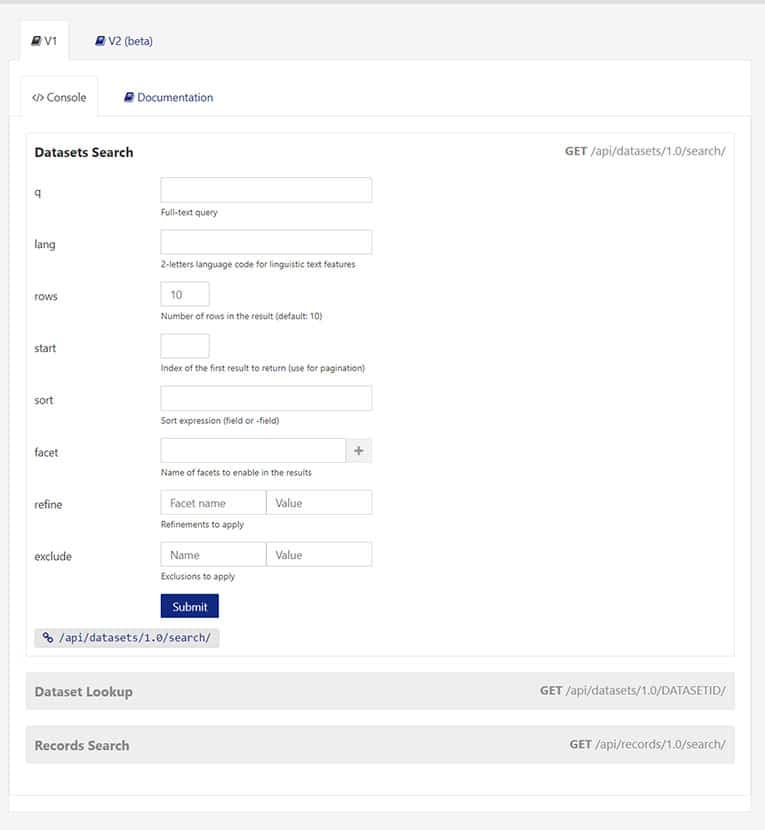
Task: Expand the Records Search section
Action: (x=82, y=745)
